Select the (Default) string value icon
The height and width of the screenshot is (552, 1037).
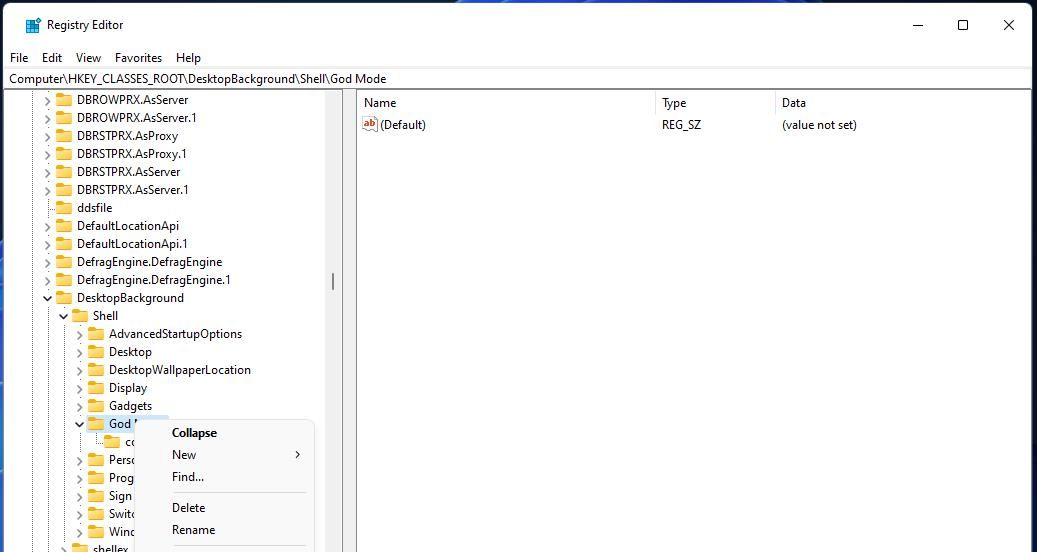(370, 124)
